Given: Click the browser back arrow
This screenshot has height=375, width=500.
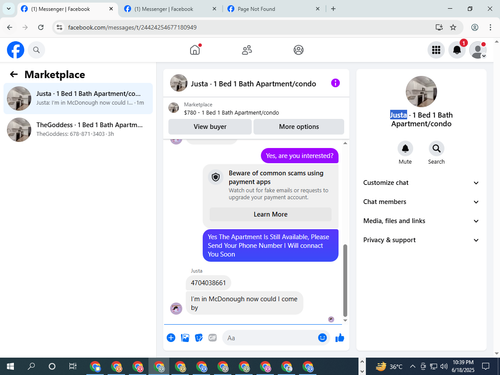Looking at the screenshot, I should point(10,27).
